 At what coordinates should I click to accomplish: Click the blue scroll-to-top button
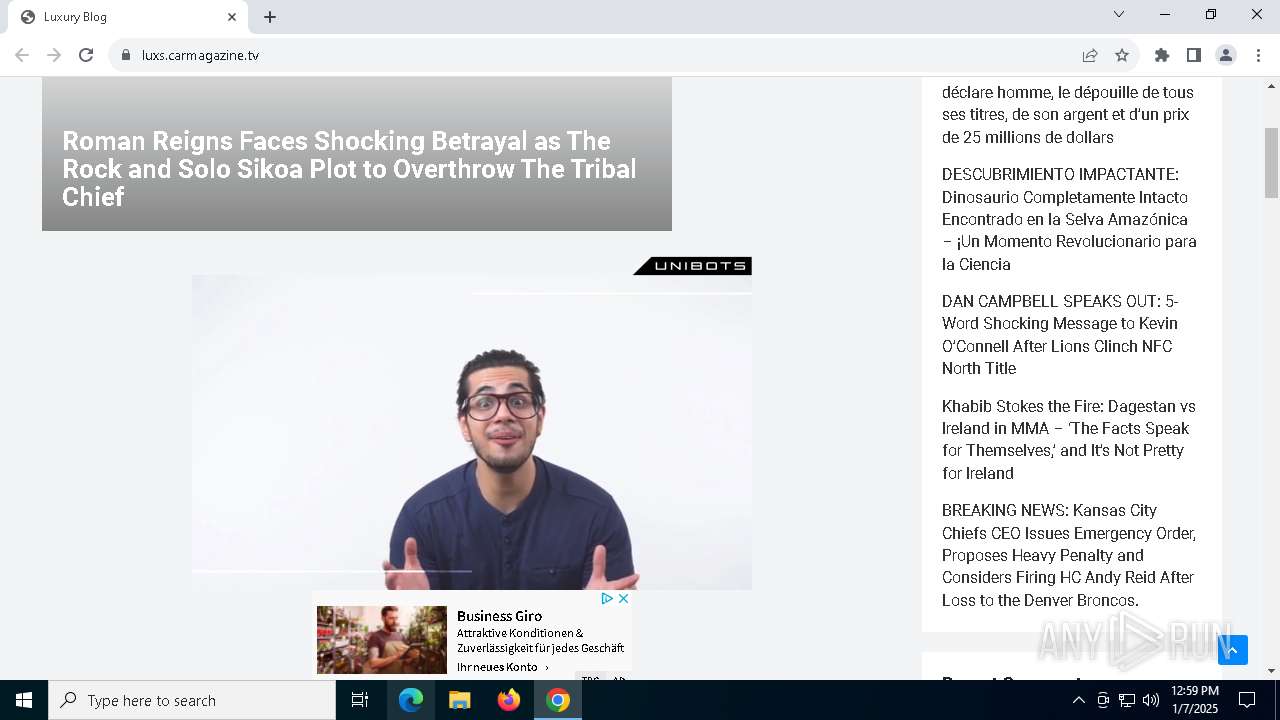(1233, 650)
